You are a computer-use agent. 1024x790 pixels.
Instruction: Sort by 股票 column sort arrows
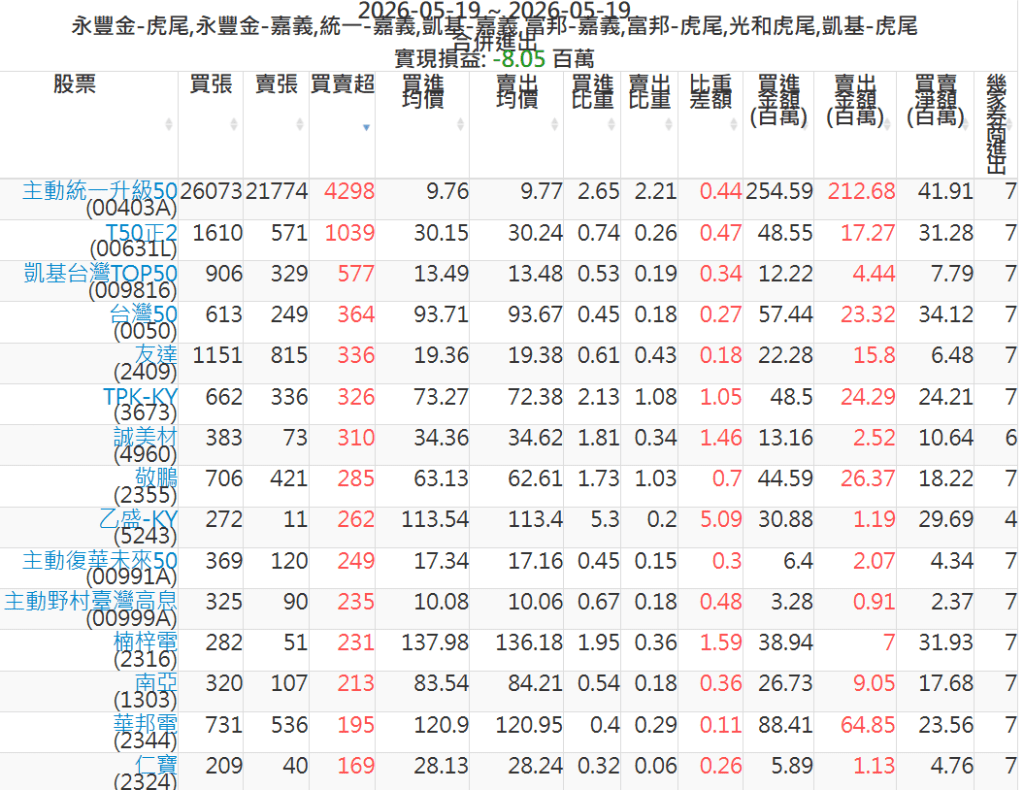point(168,124)
